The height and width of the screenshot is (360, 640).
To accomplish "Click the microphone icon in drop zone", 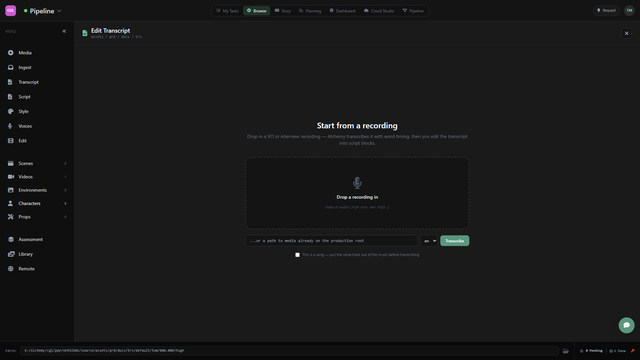I will click(357, 182).
